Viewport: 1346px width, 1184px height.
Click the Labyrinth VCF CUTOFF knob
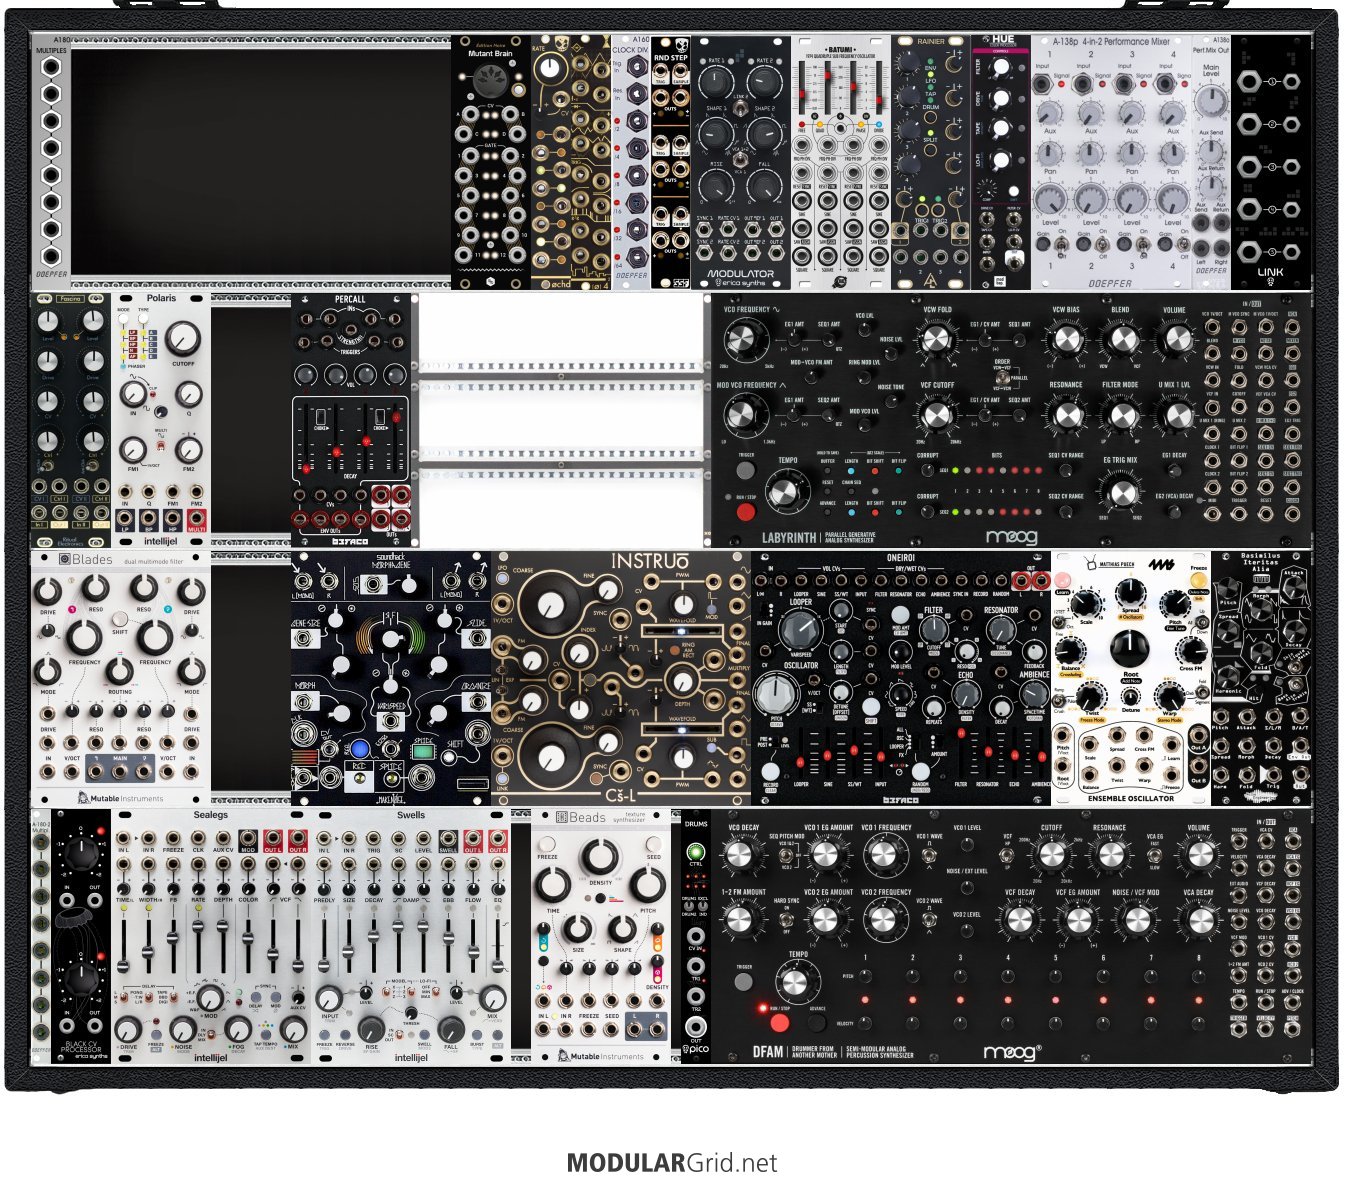tap(937, 415)
